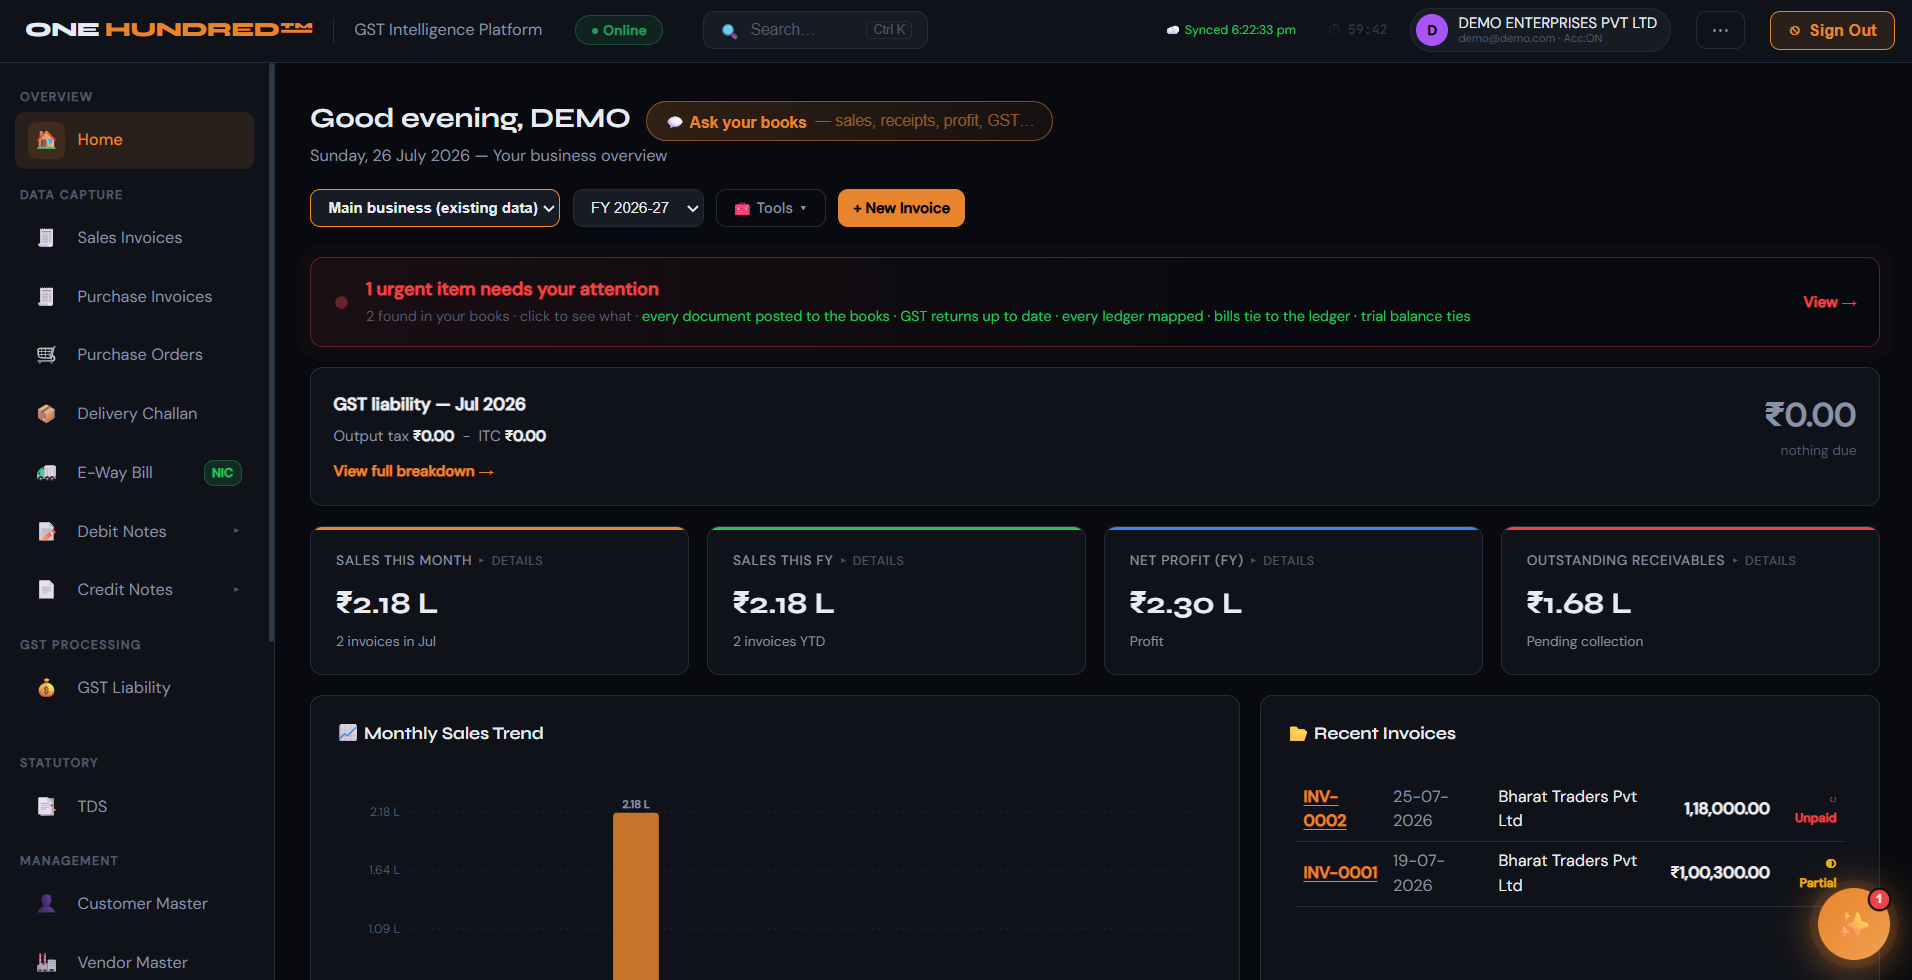The width and height of the screenshot is (1912, 980).
Task: Open the FY 2026-27 year dropdown
Action: [x=638, y=208]
